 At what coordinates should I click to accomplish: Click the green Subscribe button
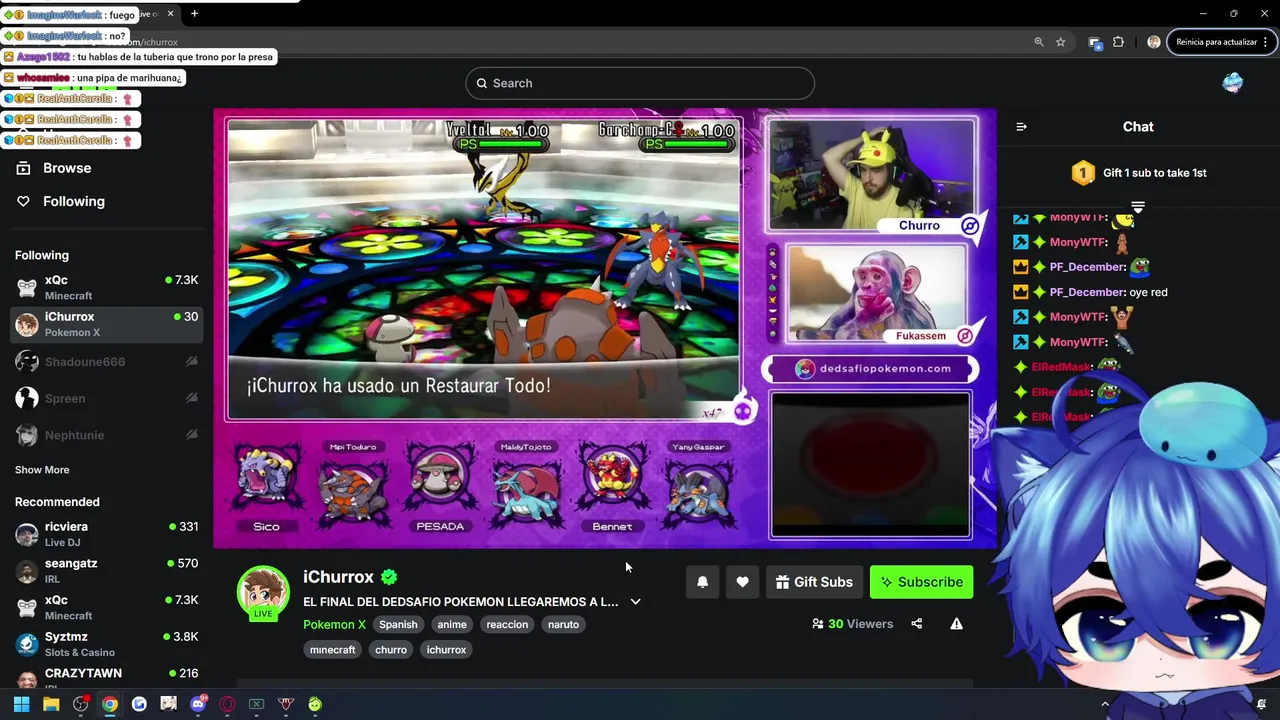(921, 582)
